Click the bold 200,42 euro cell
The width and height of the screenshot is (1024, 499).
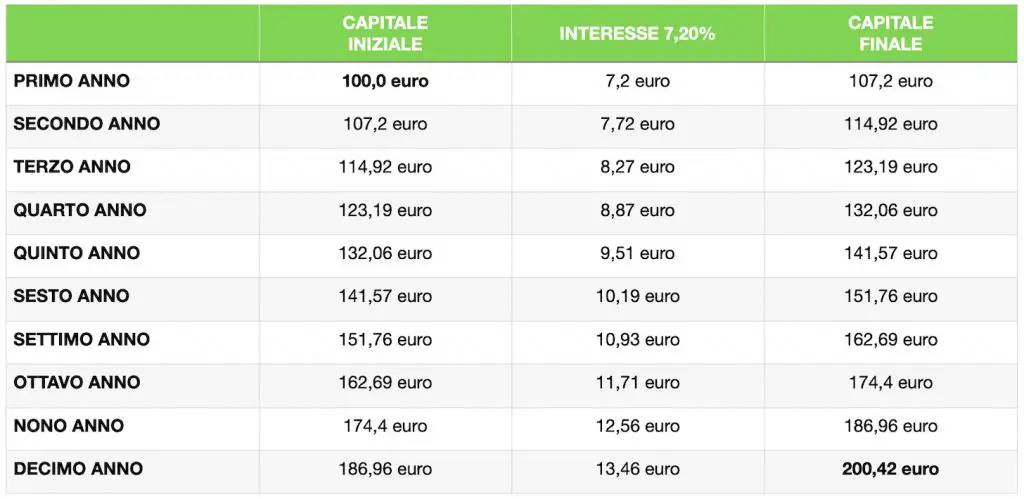[x=891, y=469]
